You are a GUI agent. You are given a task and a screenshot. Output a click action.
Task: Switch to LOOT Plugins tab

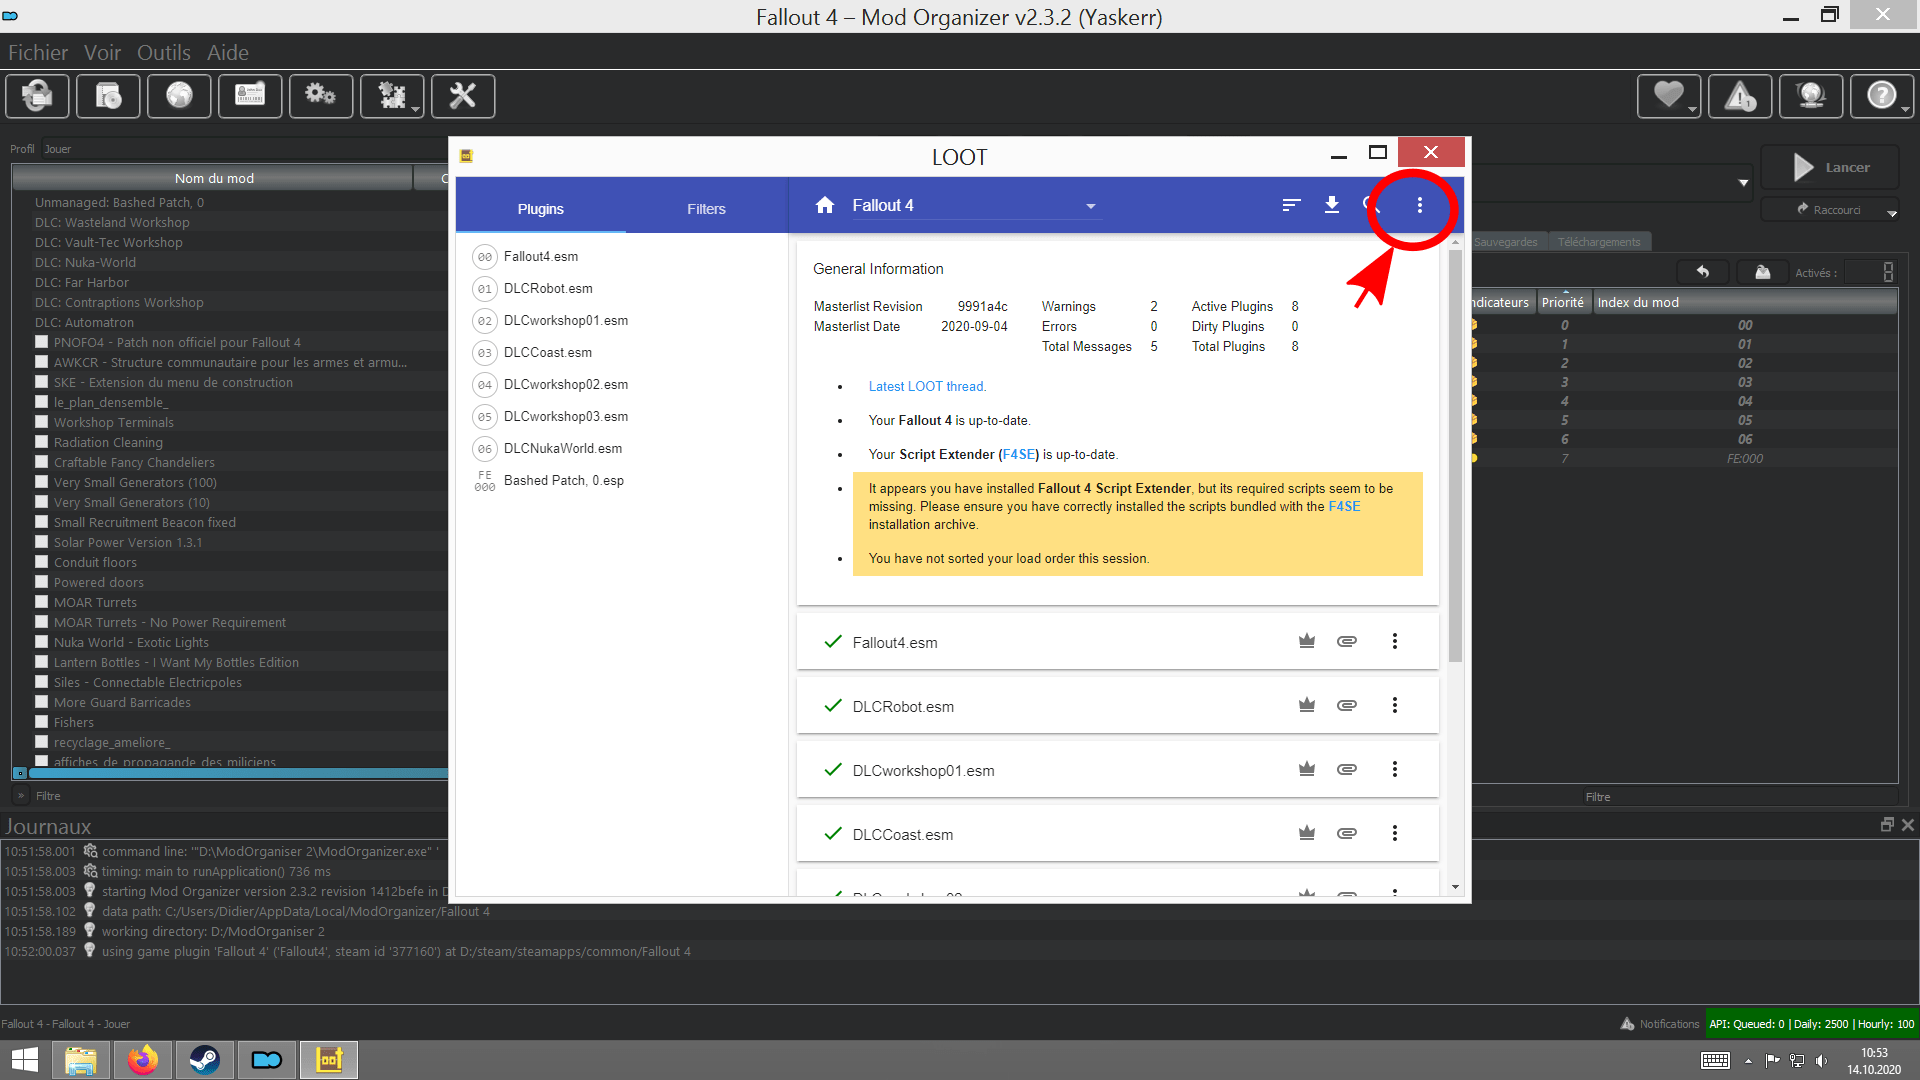(x=541, y=208)
